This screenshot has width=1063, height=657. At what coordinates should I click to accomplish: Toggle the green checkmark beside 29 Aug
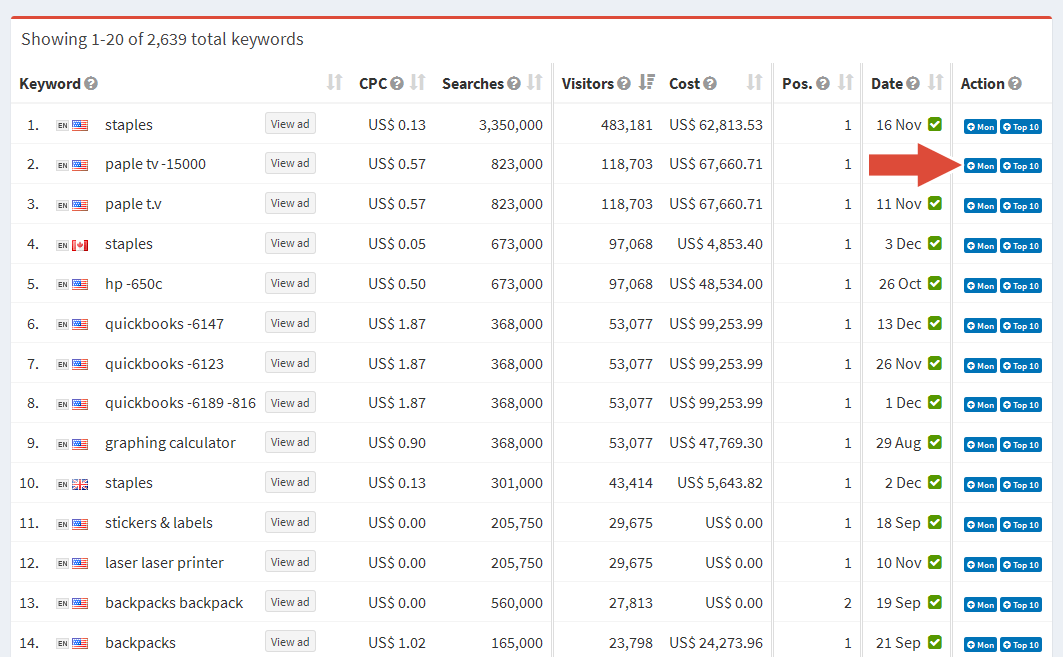click(x=935, y=443)
